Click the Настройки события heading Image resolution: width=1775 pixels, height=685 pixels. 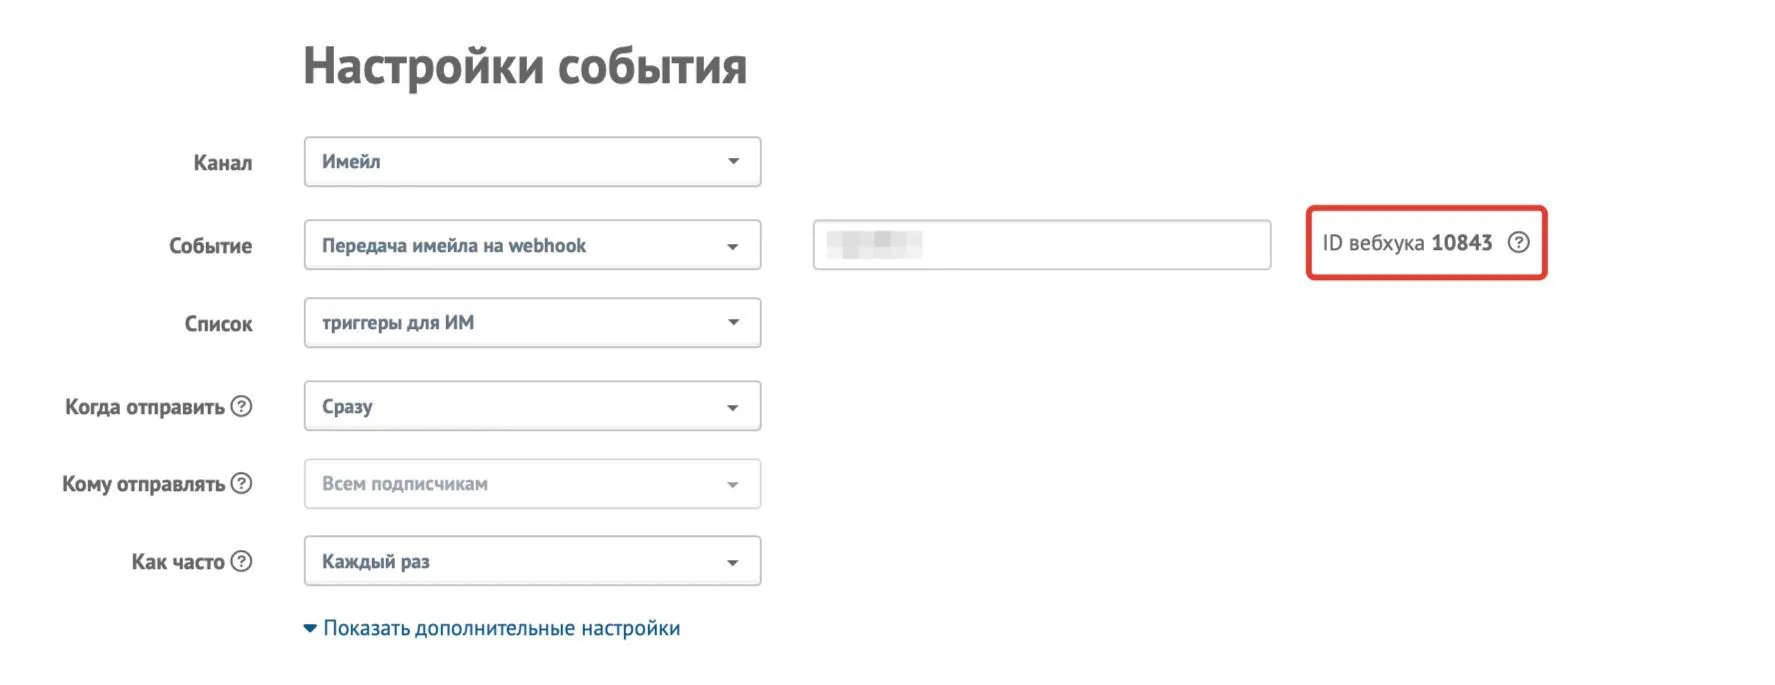coord(525,66)
